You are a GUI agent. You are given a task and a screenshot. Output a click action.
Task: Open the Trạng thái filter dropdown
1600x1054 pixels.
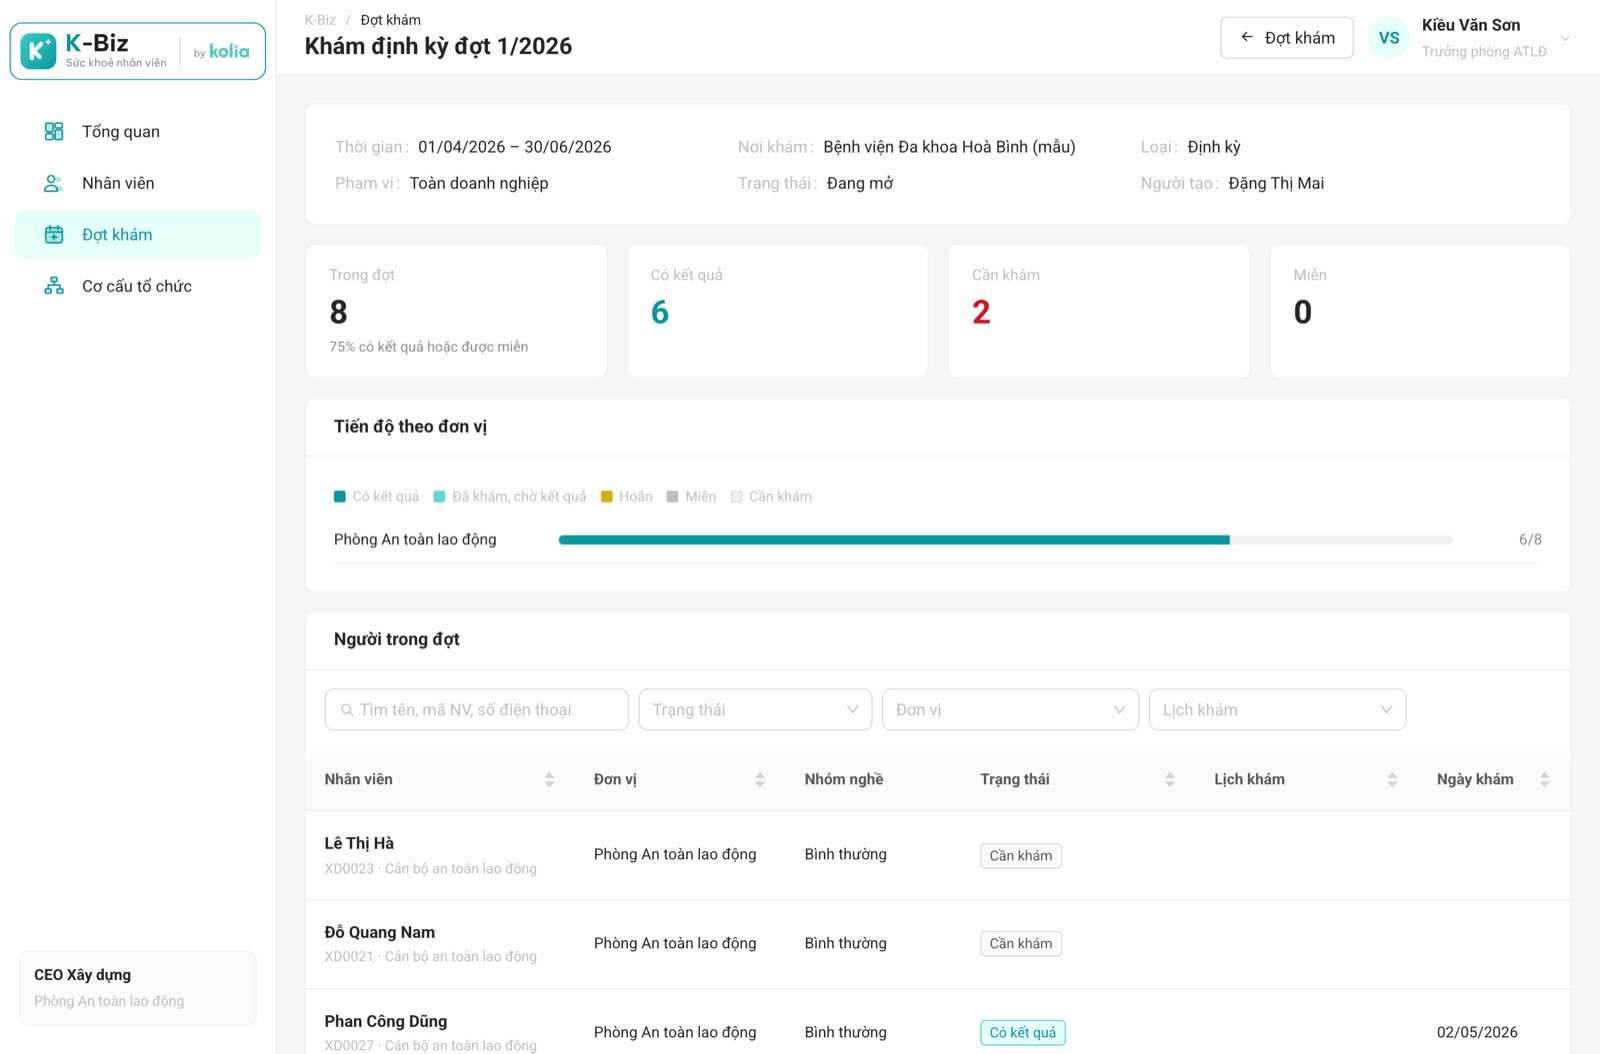click(x=755, y=709)
